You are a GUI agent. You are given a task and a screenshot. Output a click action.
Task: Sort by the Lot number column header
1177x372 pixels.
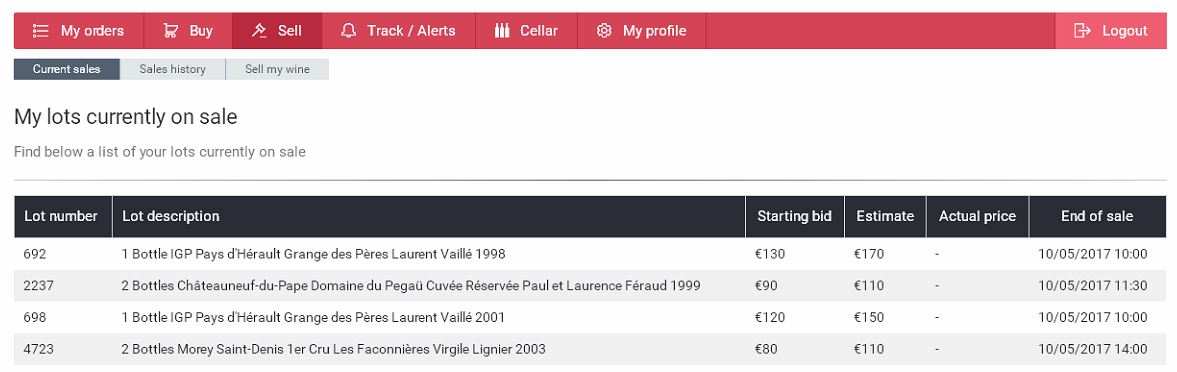(63, 217)
